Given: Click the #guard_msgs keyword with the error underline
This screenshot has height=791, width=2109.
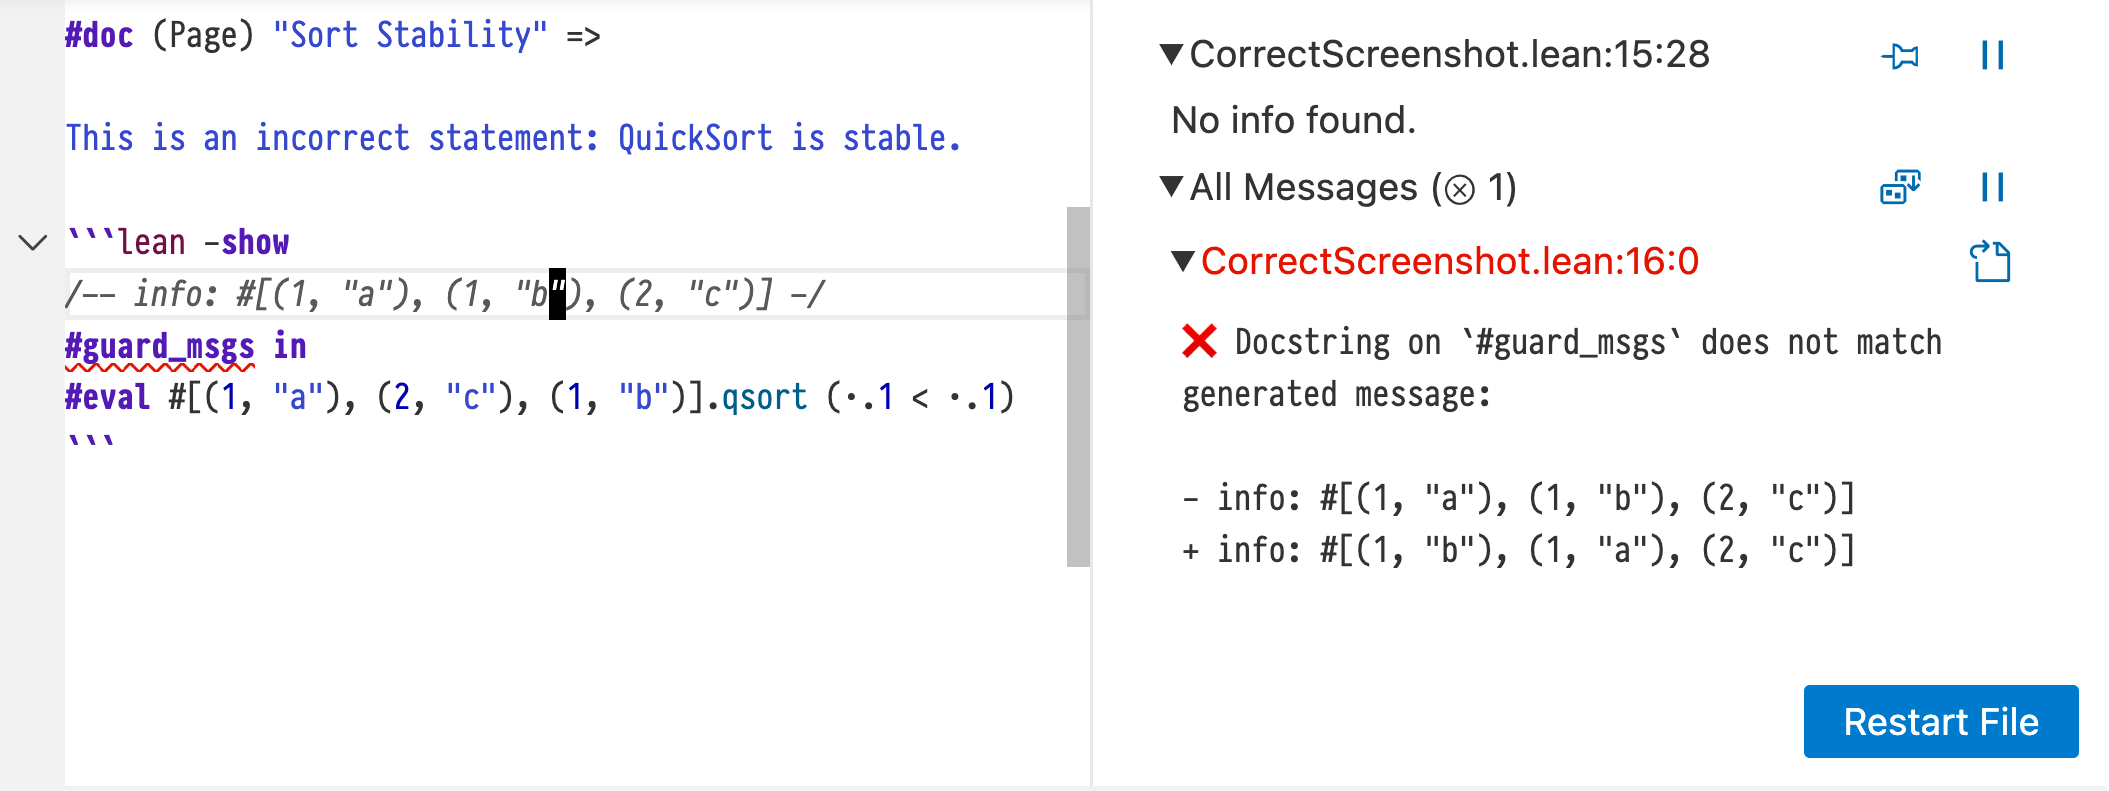Looking at the screenshot, I should tap(160, 347).
